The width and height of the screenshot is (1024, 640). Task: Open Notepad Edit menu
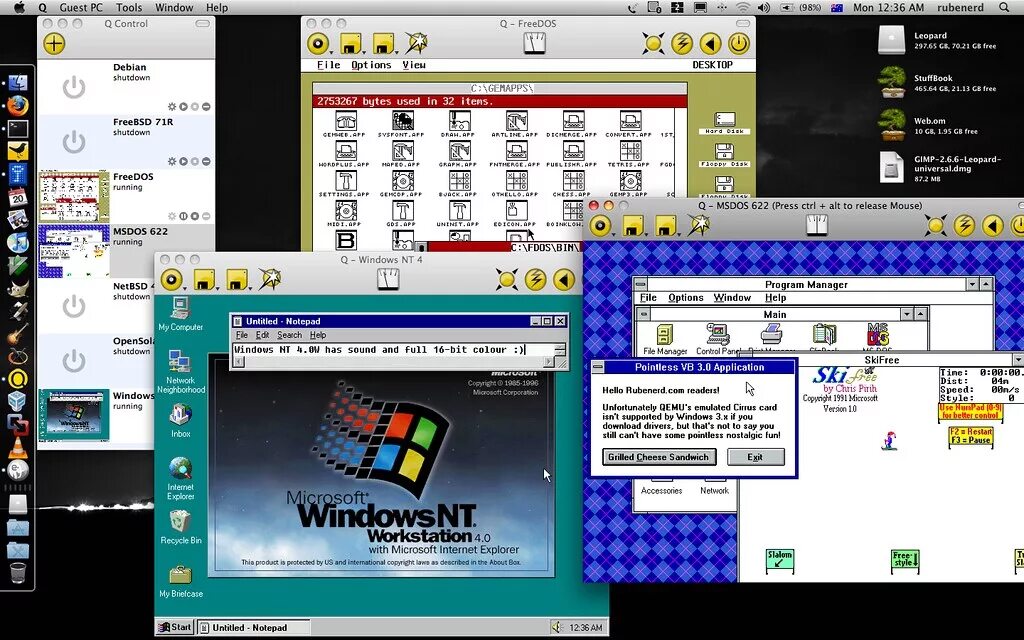pyautogui.click(x=263, y=335)
